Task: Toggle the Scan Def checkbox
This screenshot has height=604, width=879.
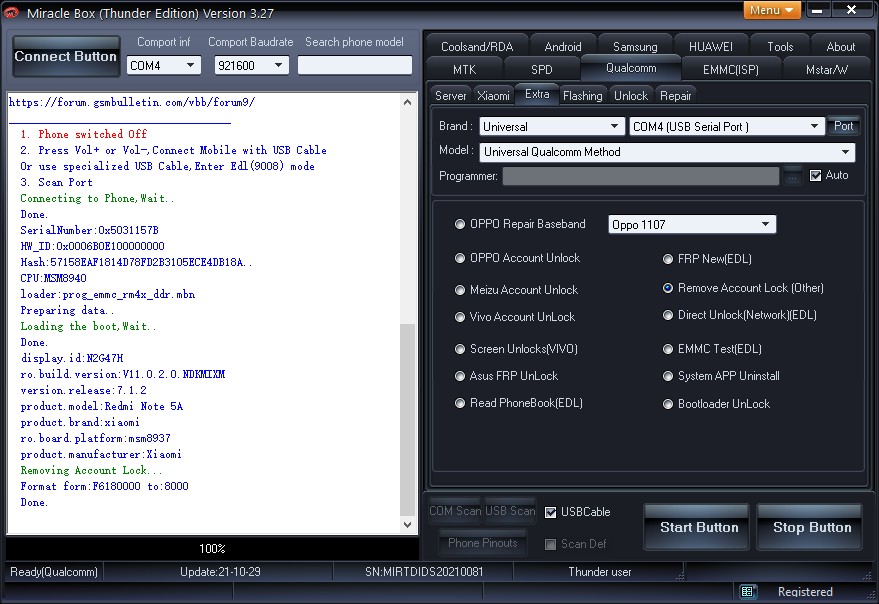Action: (x=550, y=544)
